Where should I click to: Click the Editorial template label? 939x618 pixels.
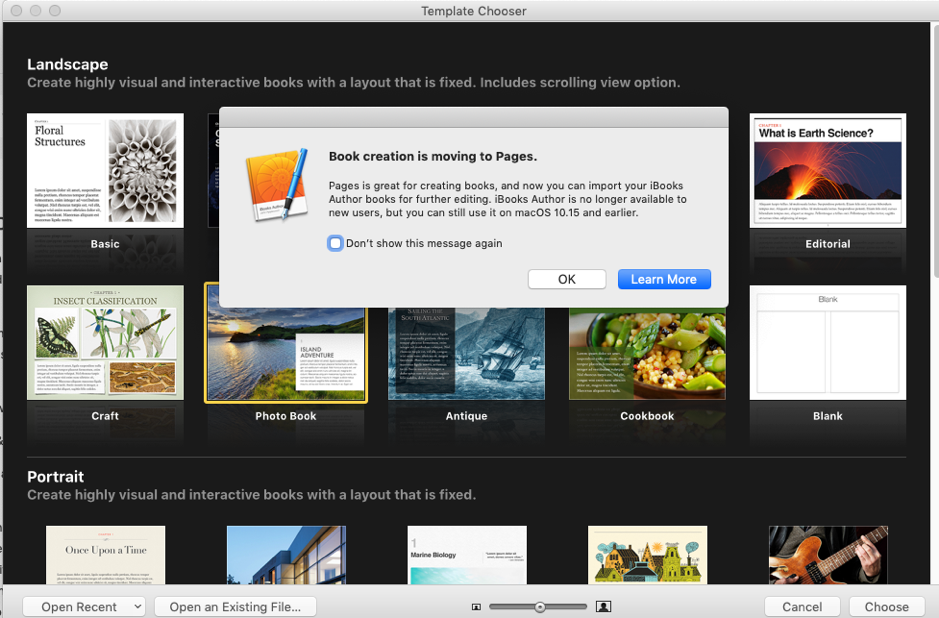(x=828, y=244)
